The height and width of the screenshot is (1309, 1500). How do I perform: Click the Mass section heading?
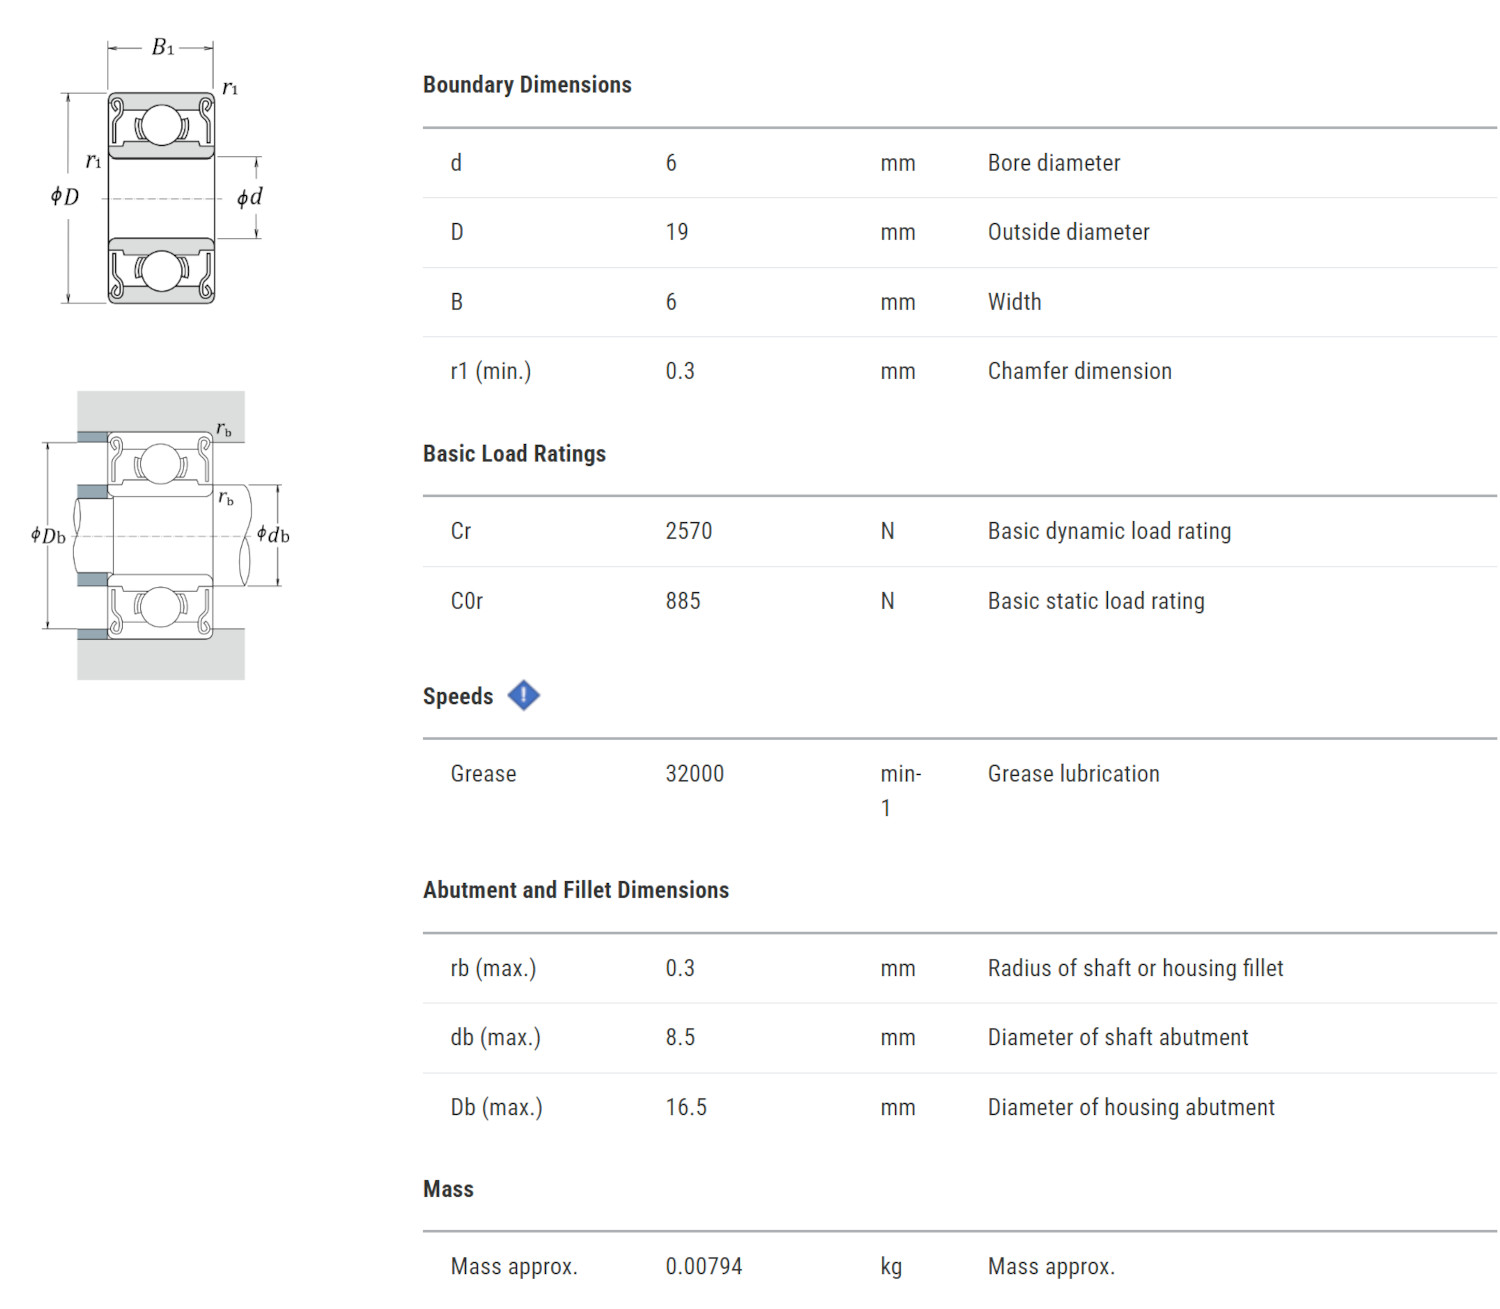click(x=448, y=1189)
